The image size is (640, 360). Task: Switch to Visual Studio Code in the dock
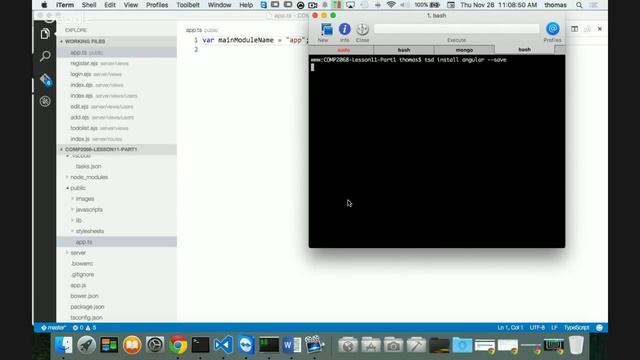tap(223, 345)
